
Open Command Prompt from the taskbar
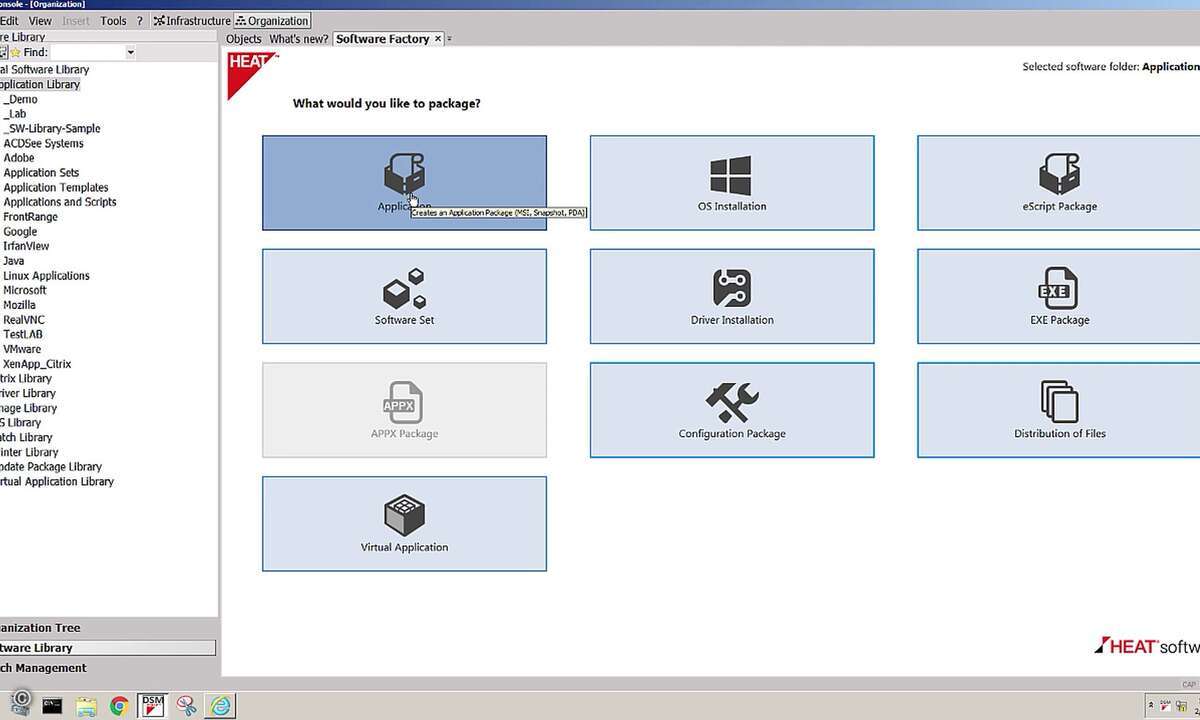tap(52, 705)
